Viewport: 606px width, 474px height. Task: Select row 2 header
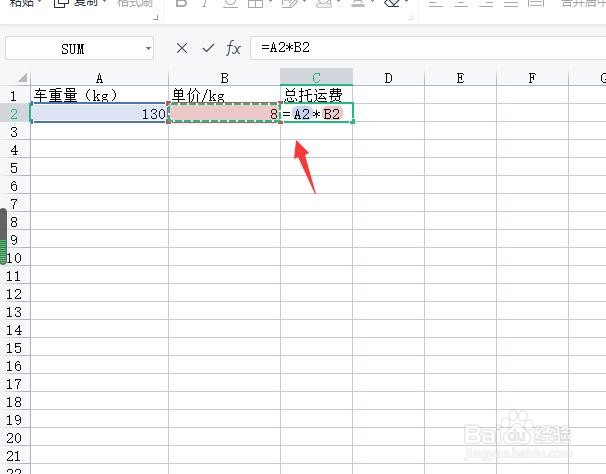click(x=14, y=113)
